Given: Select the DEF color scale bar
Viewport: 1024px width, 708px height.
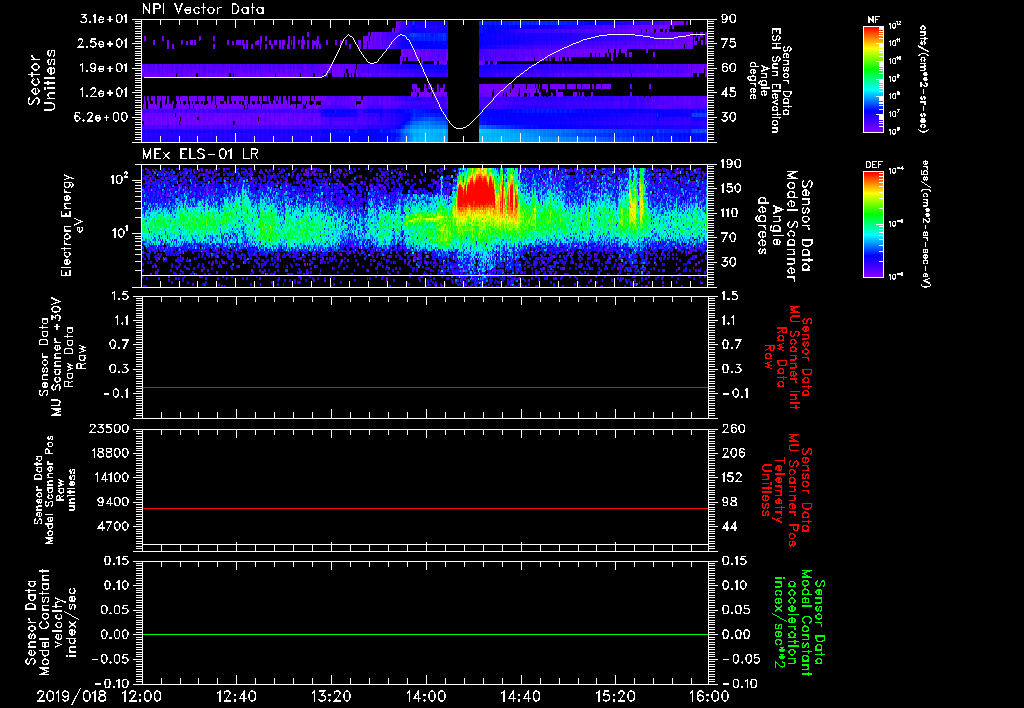Looking at the screenshot, I should 874,224.
